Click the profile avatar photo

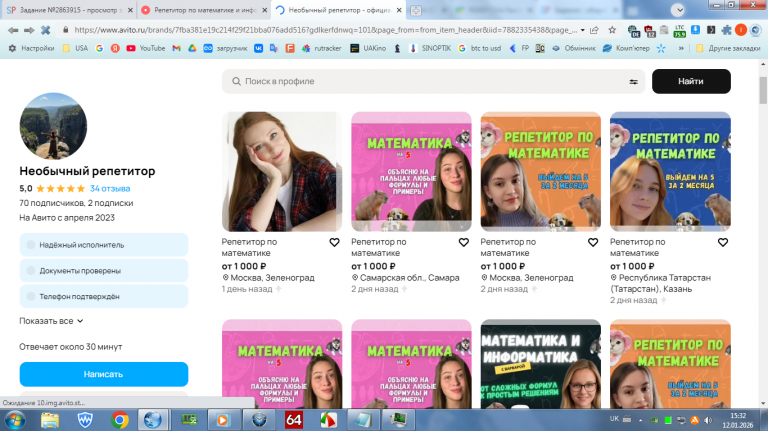pyautogui.click(x=53, y=126)
